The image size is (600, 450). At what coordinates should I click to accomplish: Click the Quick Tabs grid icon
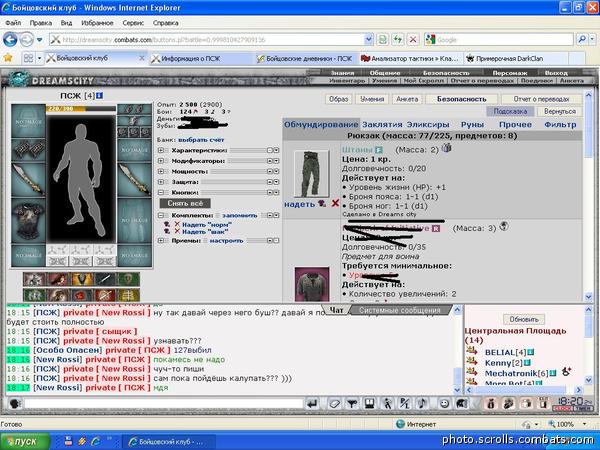(28, 58)
